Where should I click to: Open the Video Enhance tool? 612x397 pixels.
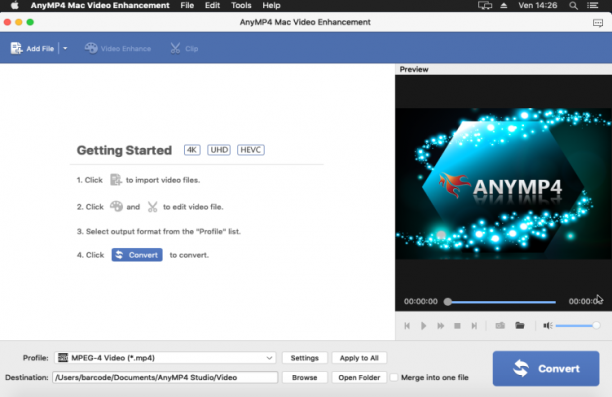point(118,48)
